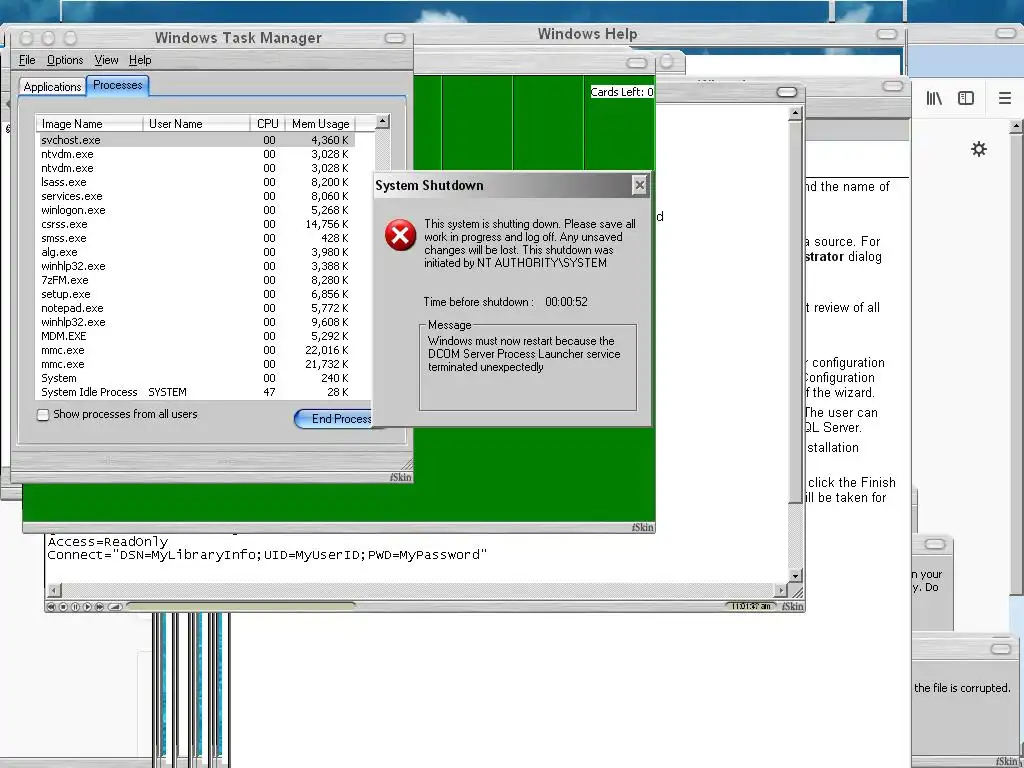
Task: Click the skin bar playback progress slider
Action: 240,607
